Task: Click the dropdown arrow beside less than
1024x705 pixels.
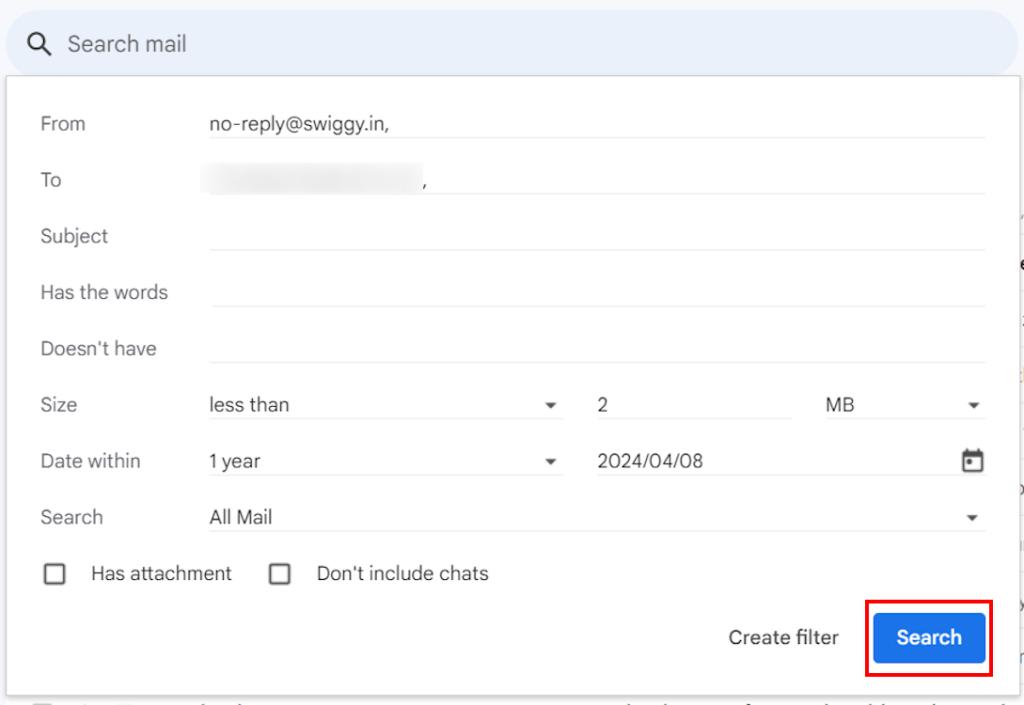Action: coord(551,406)
